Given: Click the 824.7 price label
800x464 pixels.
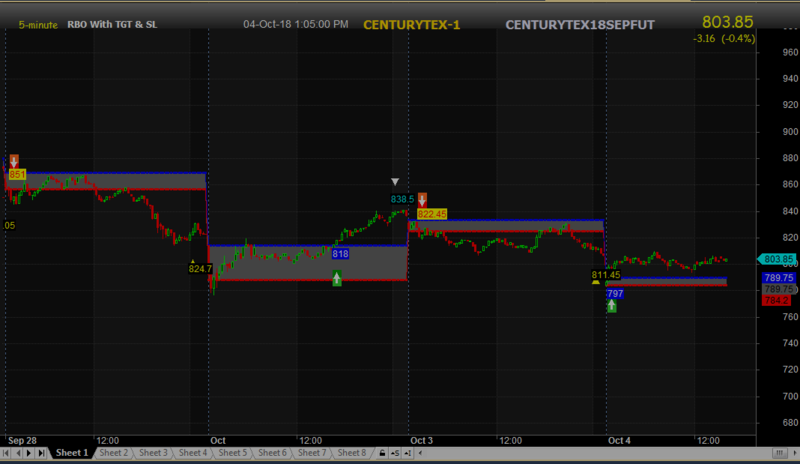Looking at the screenshot, I should click(199, 268).
